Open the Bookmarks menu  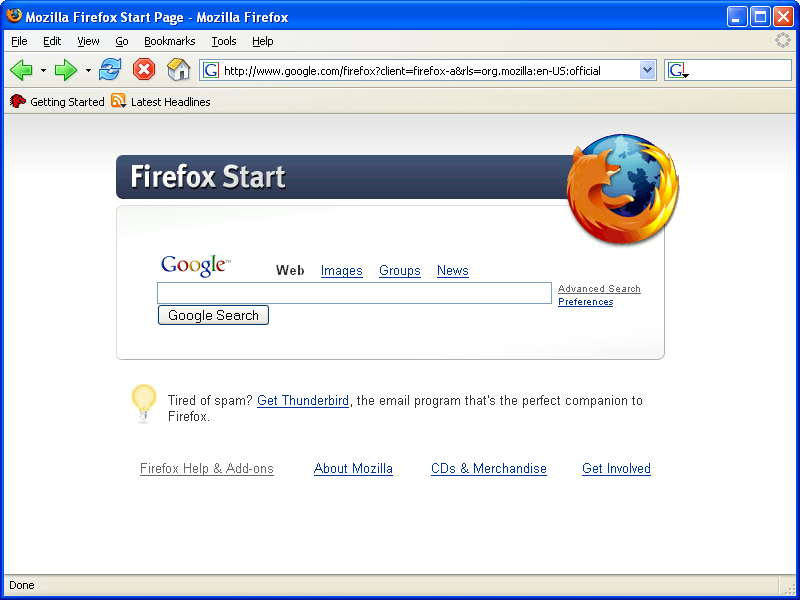169,41
